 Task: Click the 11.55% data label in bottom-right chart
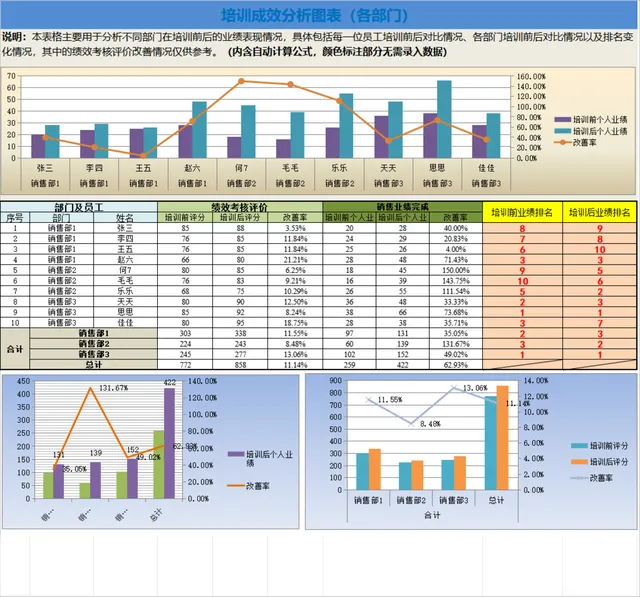click(390, 399)
